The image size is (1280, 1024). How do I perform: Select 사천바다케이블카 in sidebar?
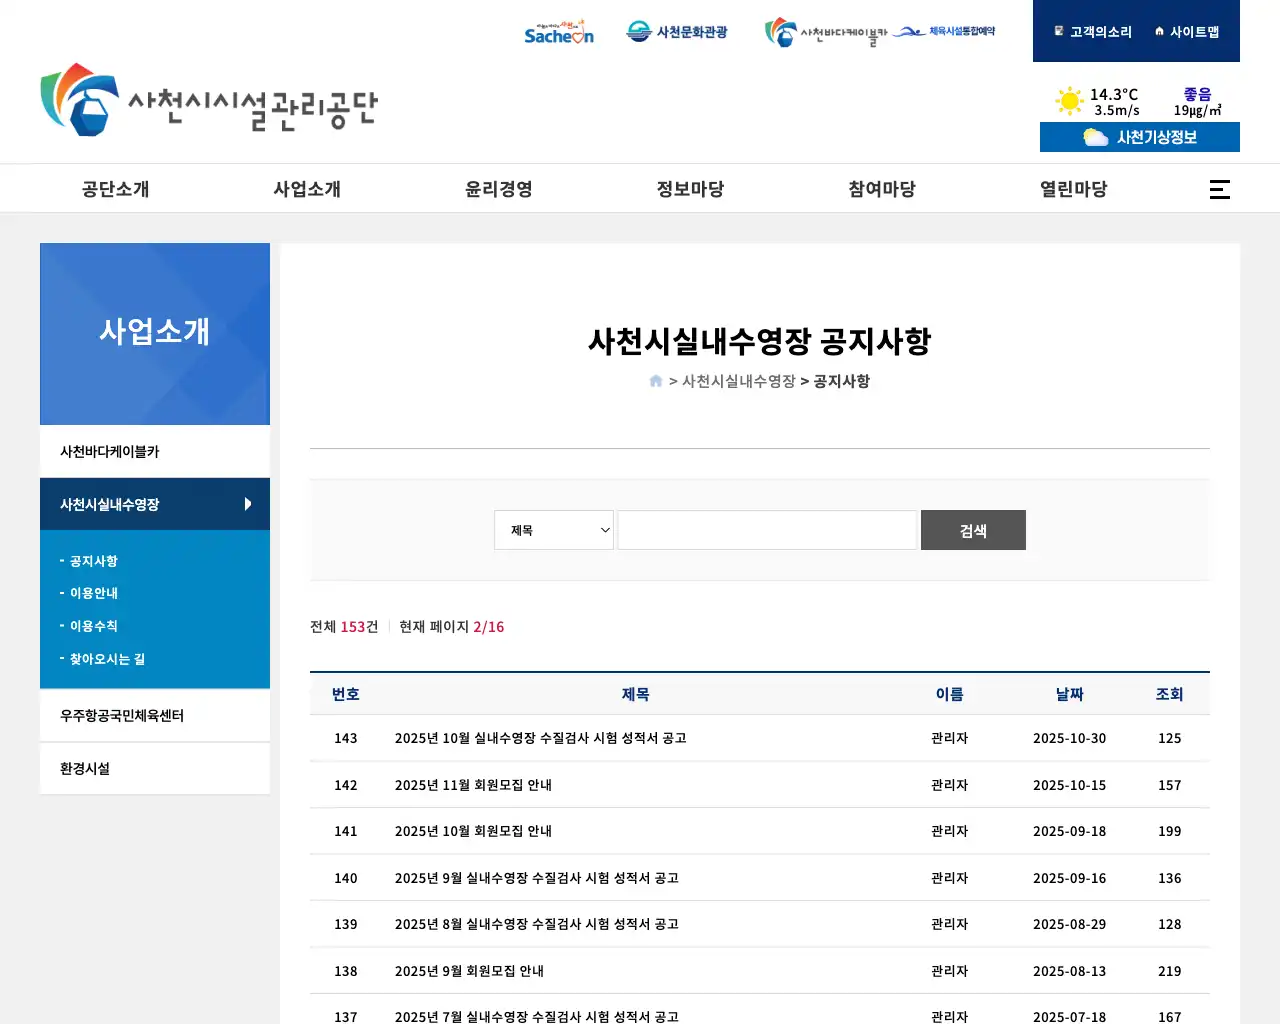(155, 452)
